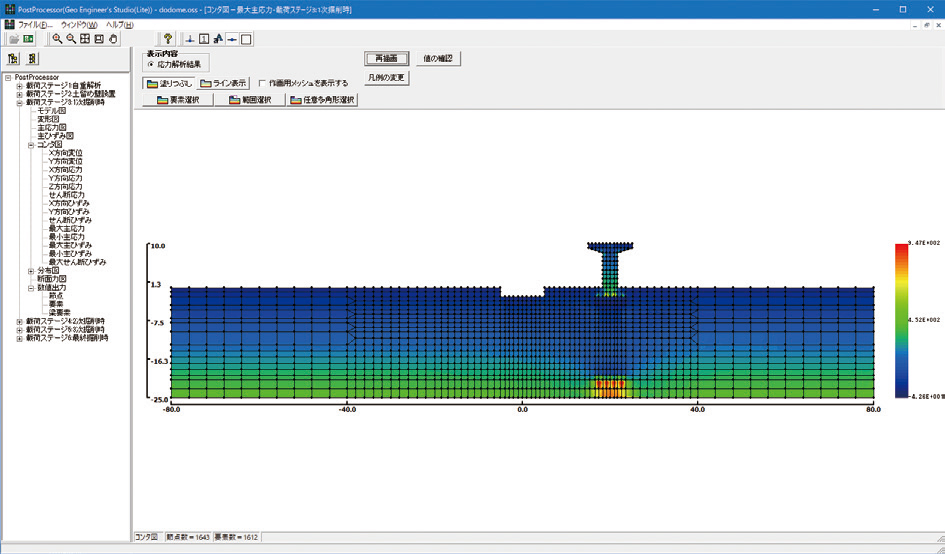Viewport: 945px width, 554px height.
Task: Toggle the 塗りつぶし fill display button
Action: 169,83
